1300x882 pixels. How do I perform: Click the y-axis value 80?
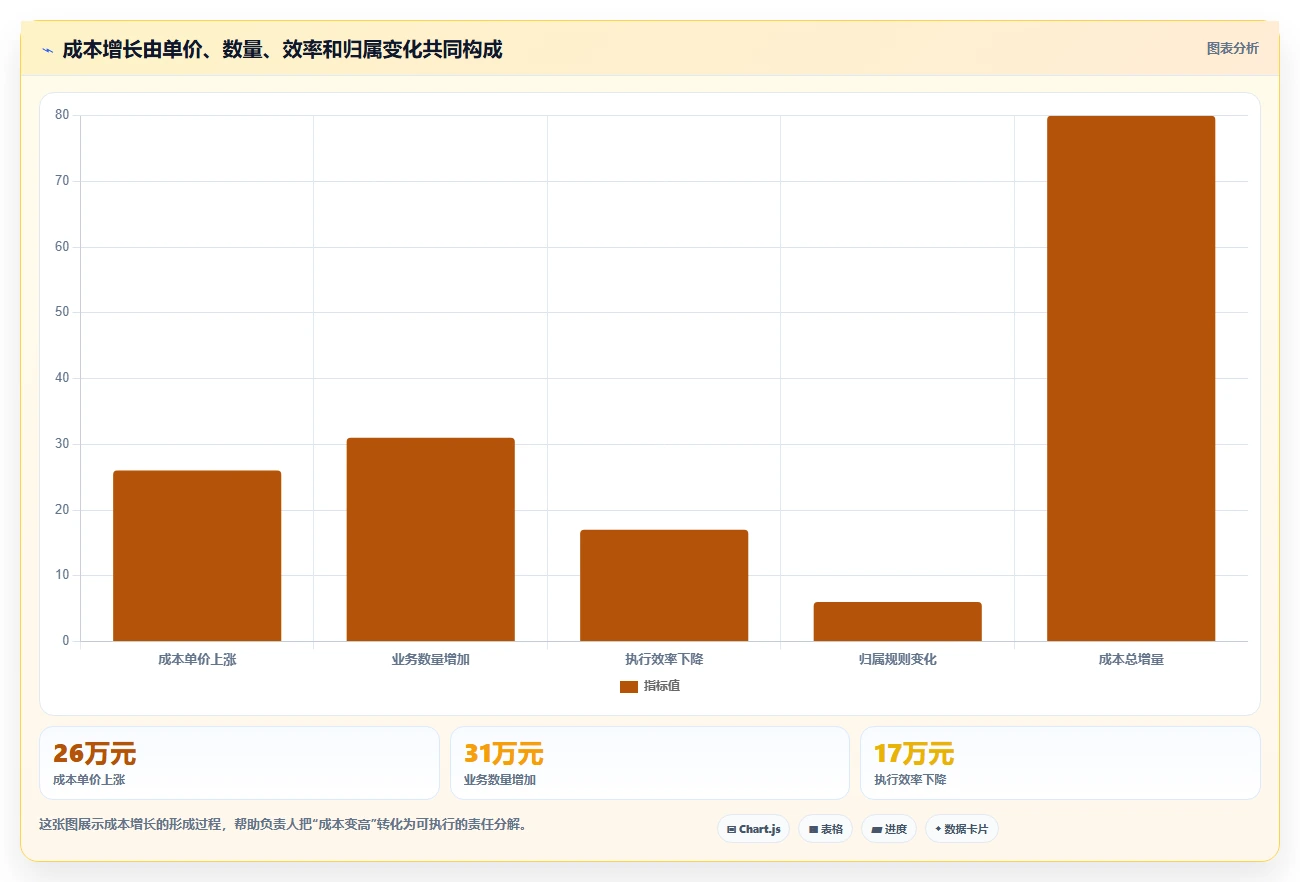tap(62, 115)
